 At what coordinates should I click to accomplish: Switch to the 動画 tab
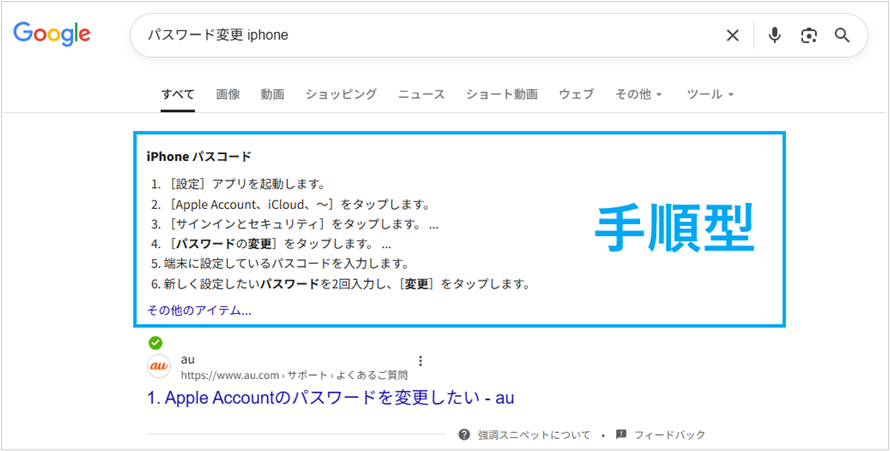(x=272, y=94)
